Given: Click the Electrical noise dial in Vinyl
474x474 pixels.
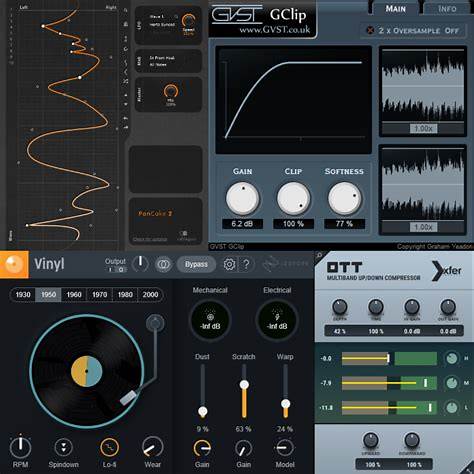Looking at the screenshot, I should tap(277, 320).
